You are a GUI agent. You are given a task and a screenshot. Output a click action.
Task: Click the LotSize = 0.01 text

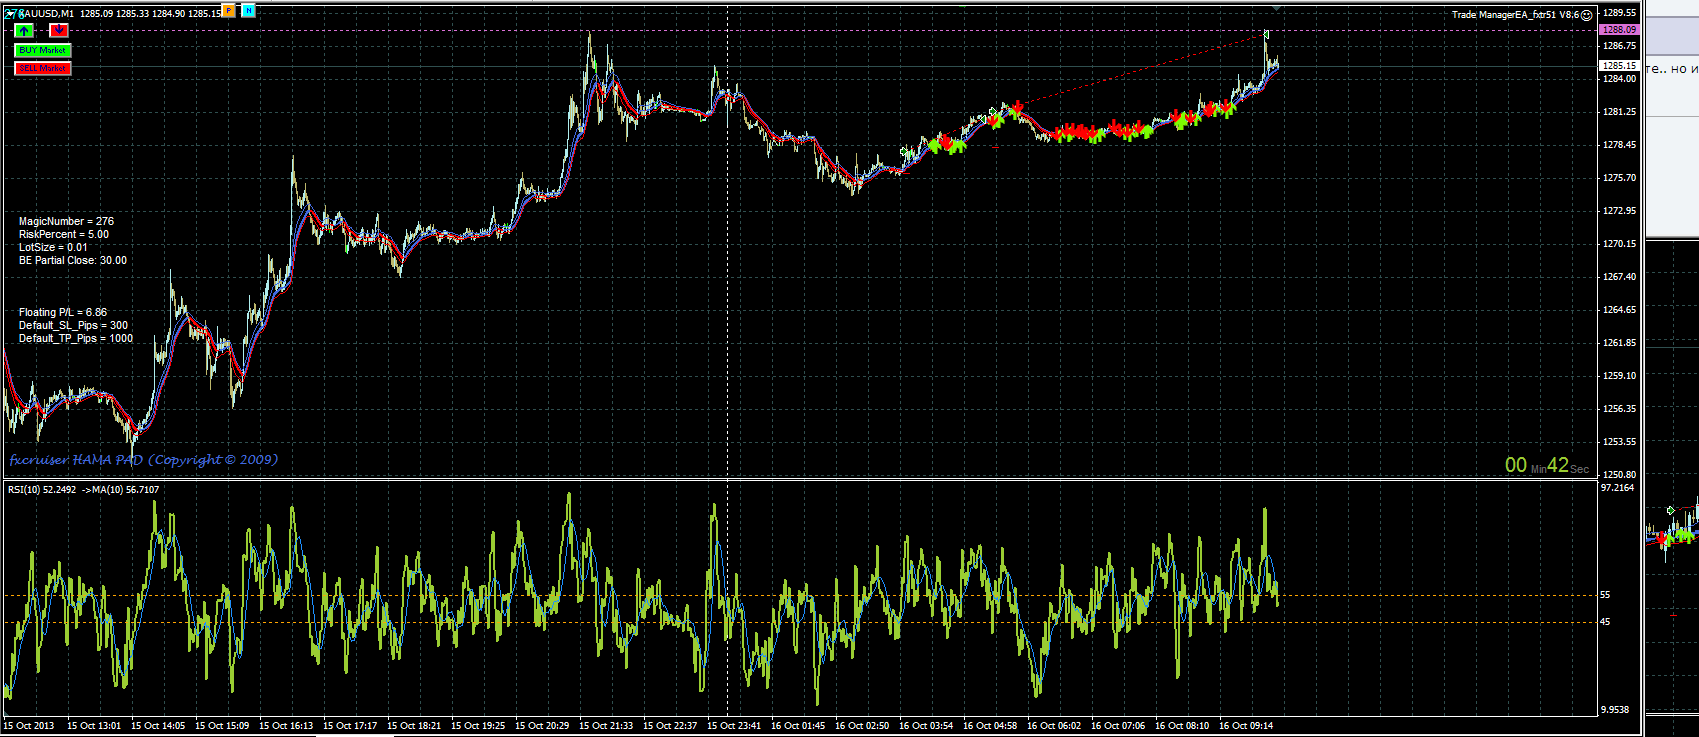[x=53, y=247]
